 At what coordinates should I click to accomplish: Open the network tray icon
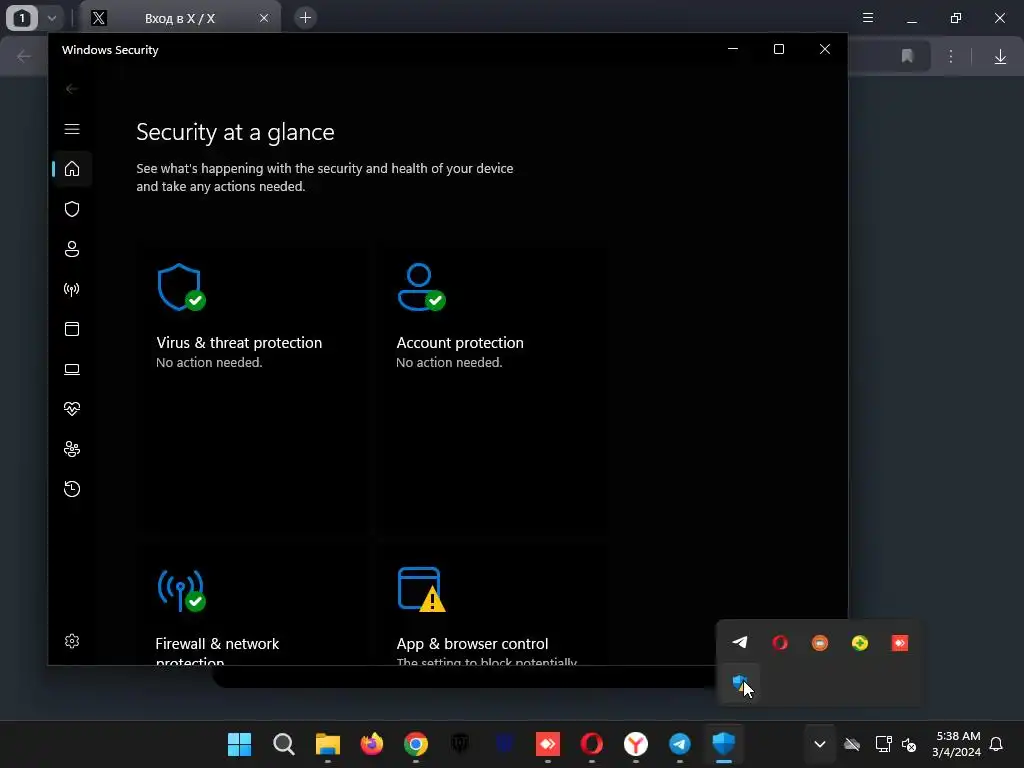(x=884, y=744)
